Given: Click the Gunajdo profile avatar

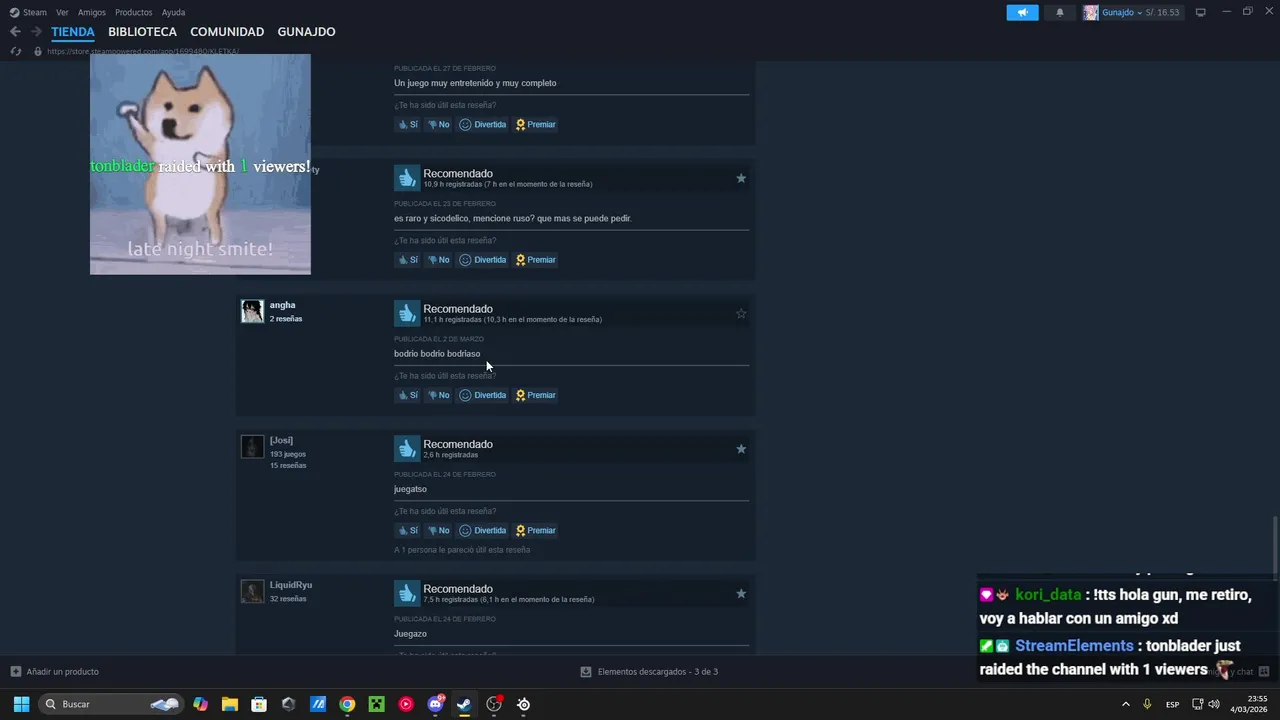Looking at the screenshot, I should (1091, 12).
